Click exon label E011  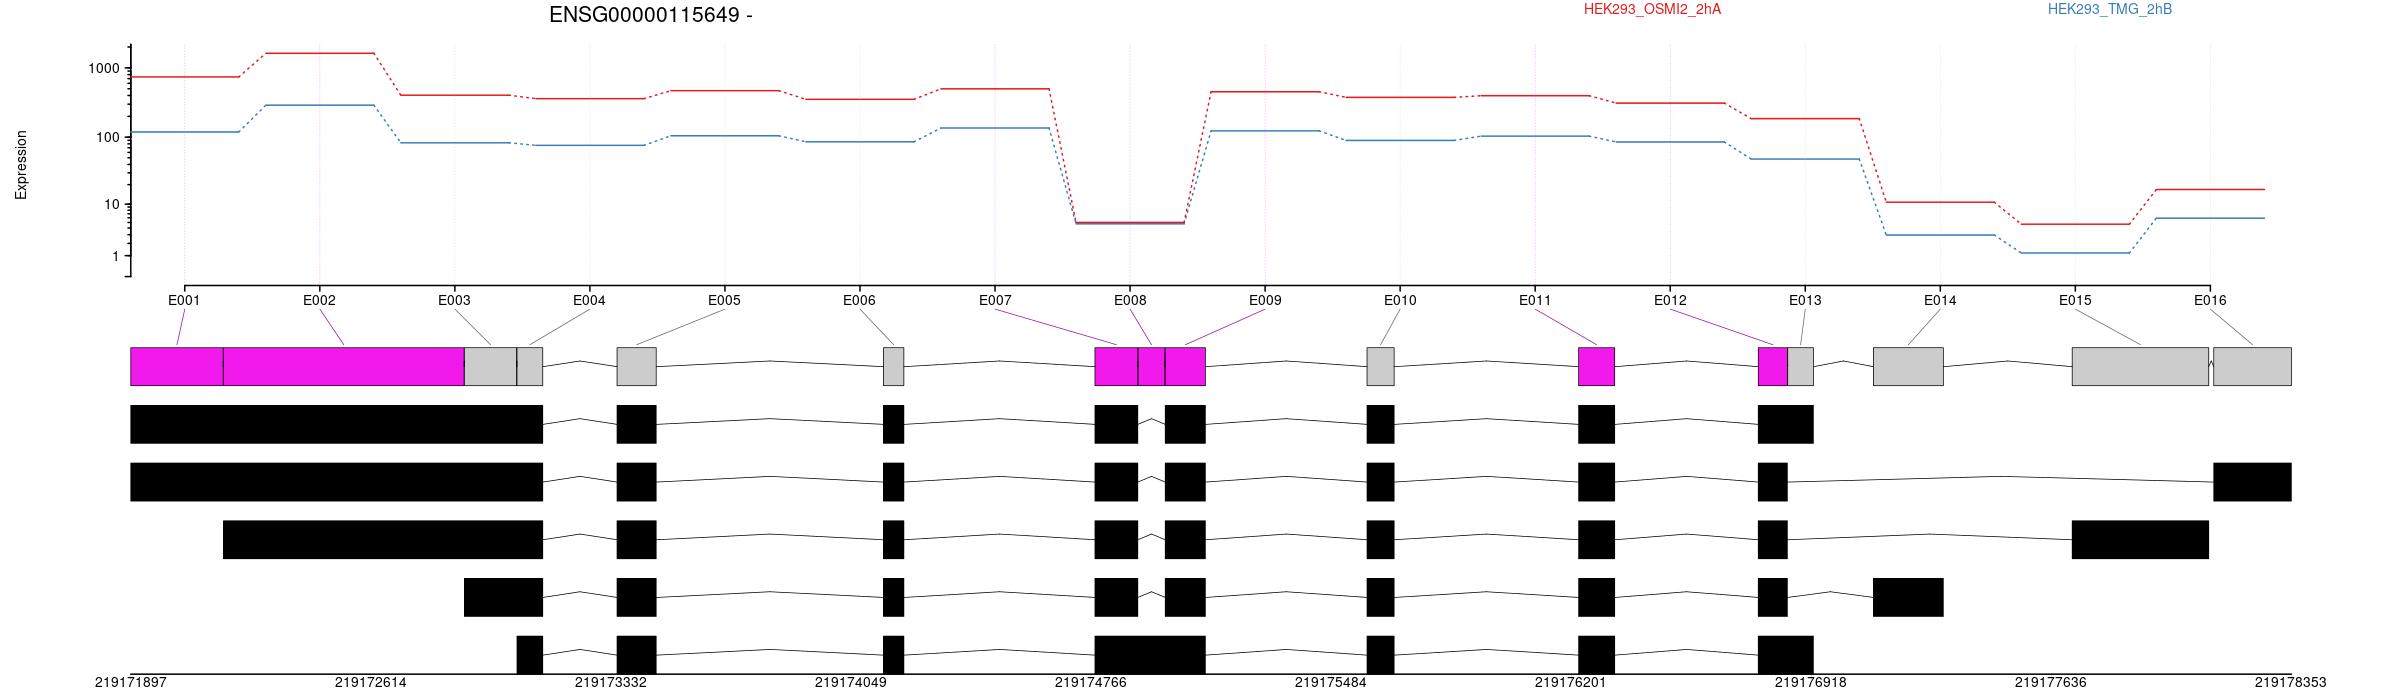1535,300
